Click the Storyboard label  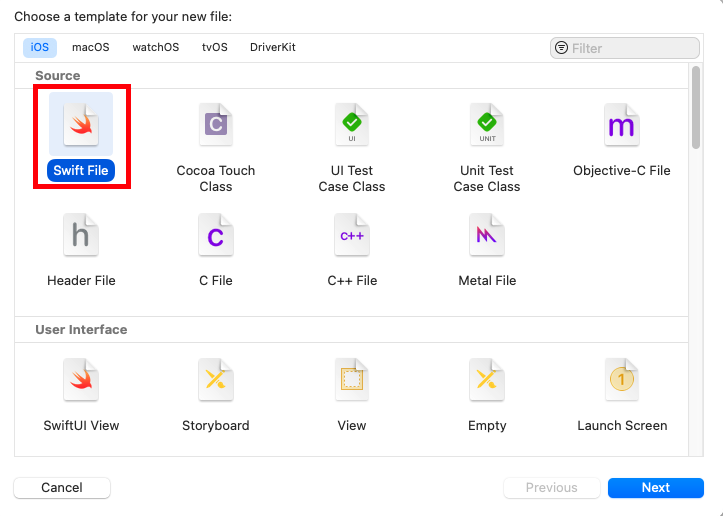pyautogui.click(x=216, y=426)
